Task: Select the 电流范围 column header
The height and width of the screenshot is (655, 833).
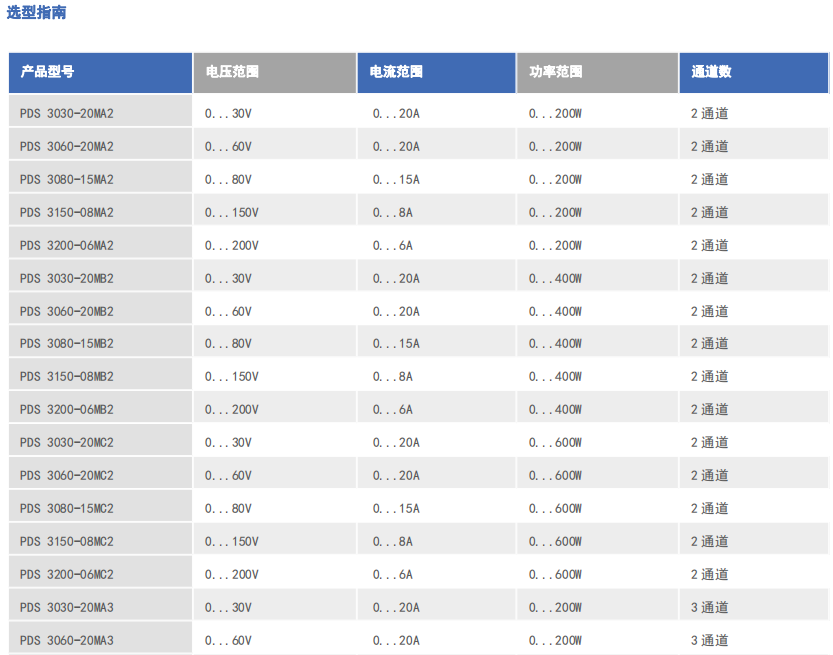Action: click(x=436, y=73)
